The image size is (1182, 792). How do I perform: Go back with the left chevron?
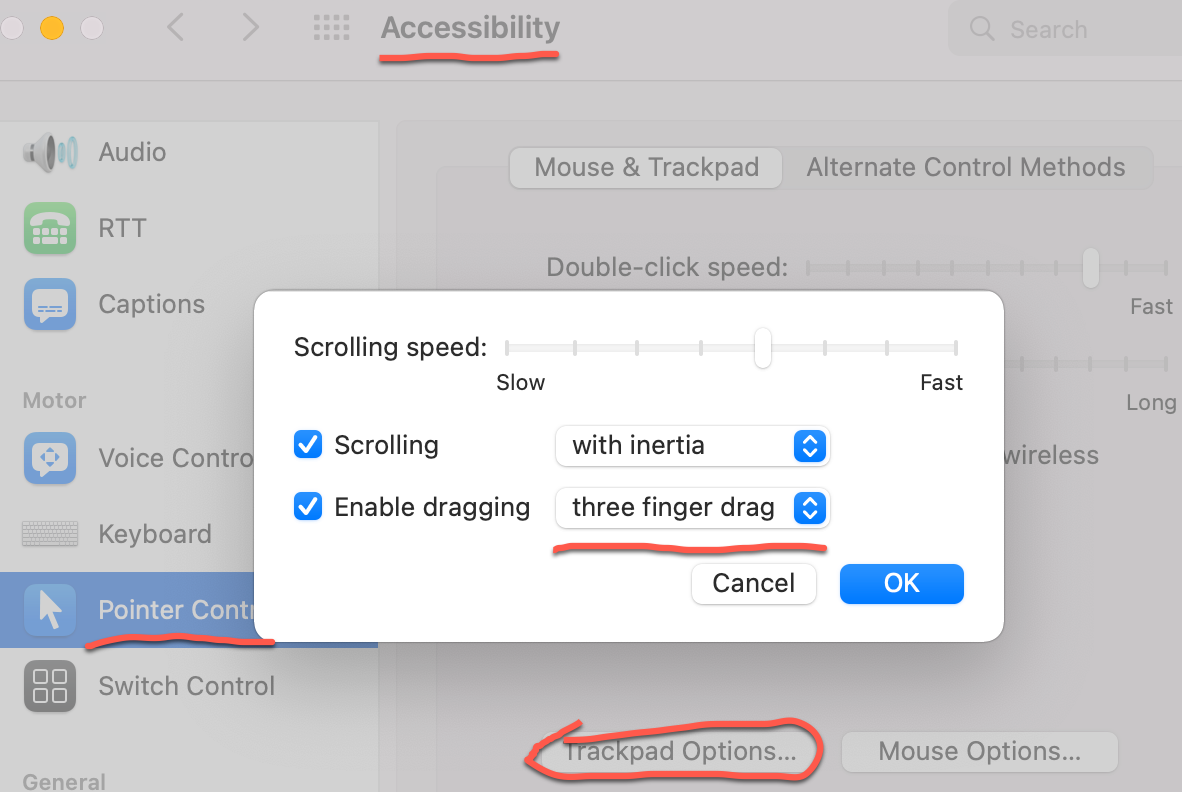176,28
